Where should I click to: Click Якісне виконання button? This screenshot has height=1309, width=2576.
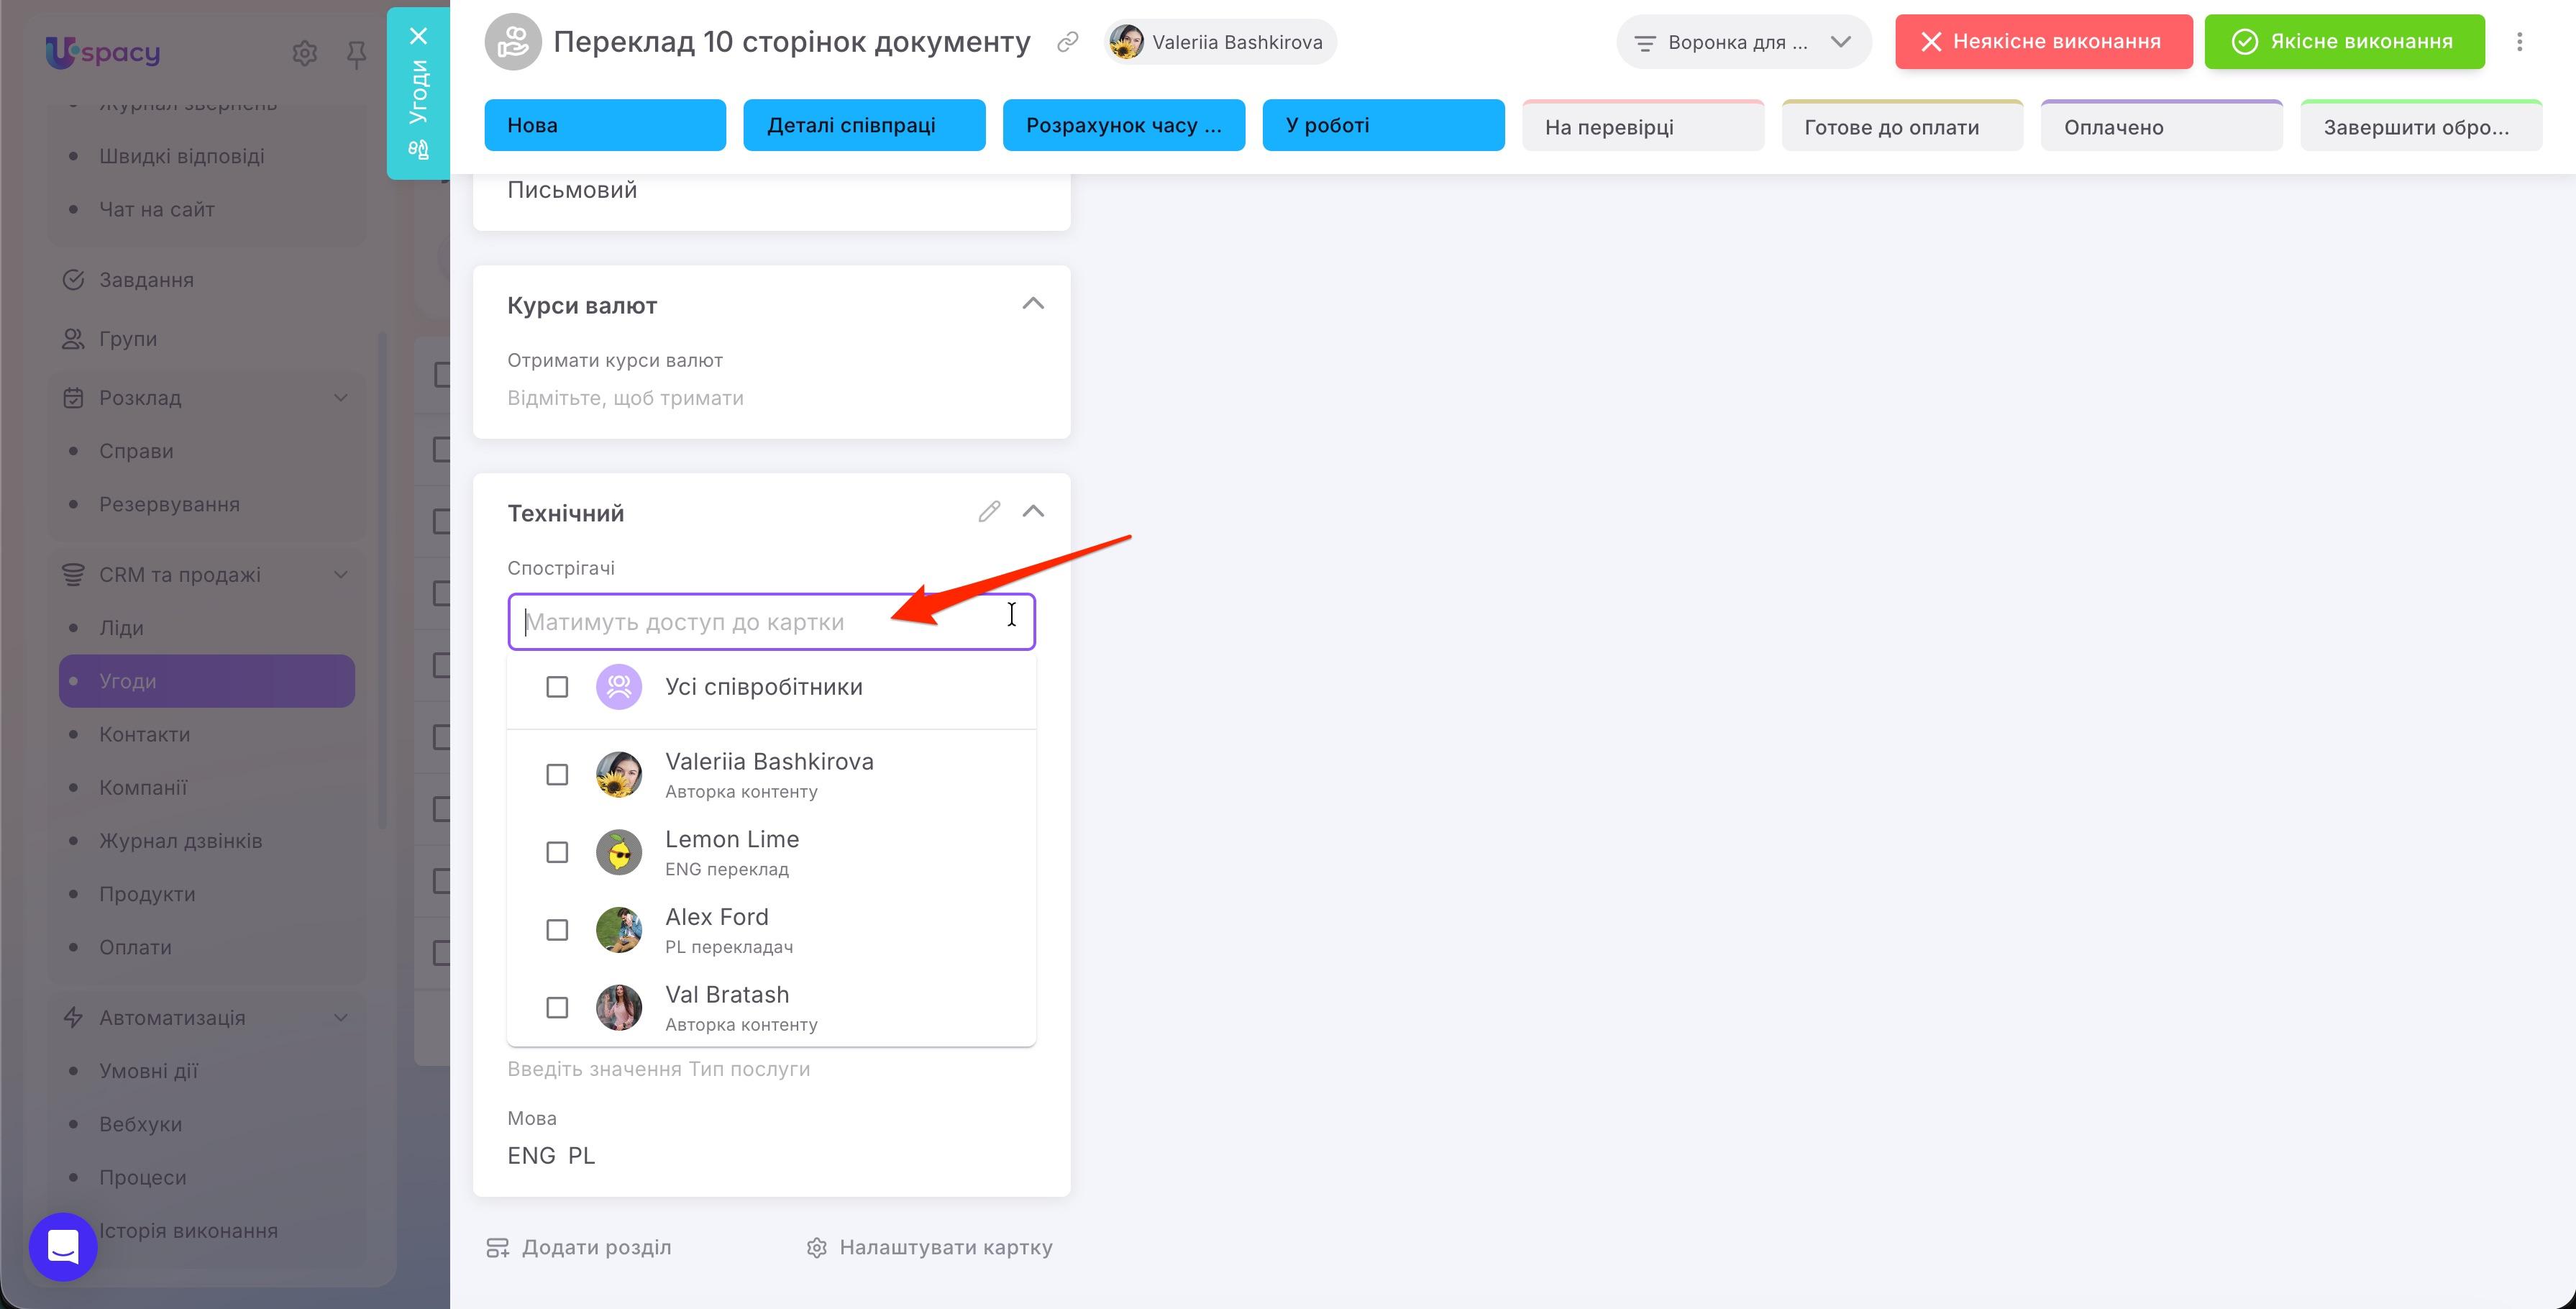(x=2344, y=42)
